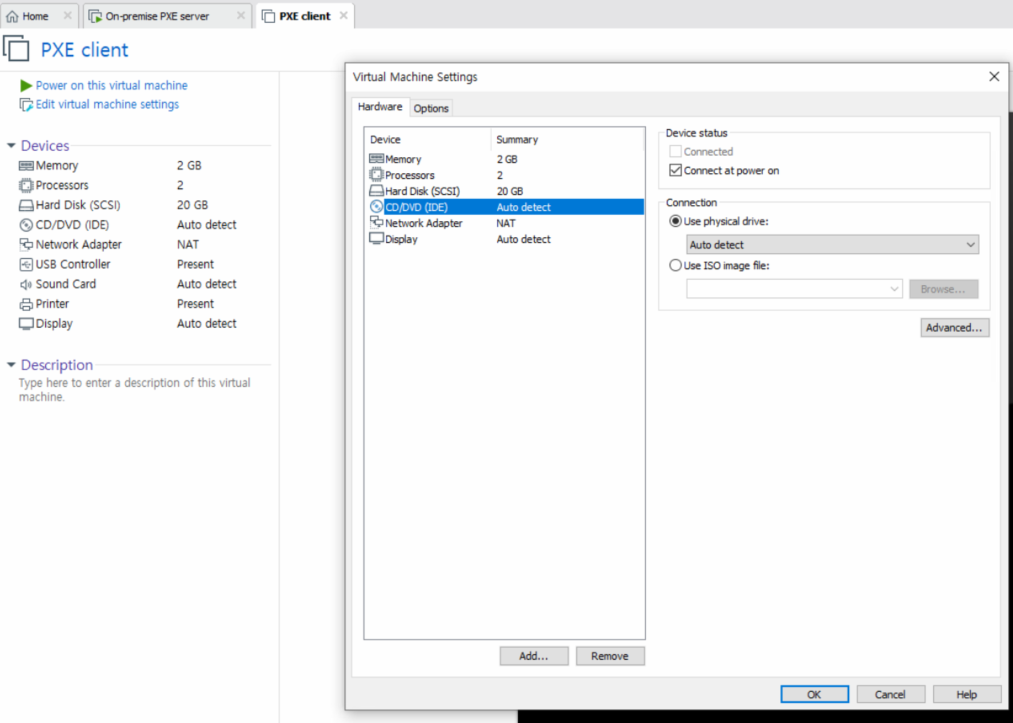Click Edit virtual machine settings link

click(x=107, y=105)
